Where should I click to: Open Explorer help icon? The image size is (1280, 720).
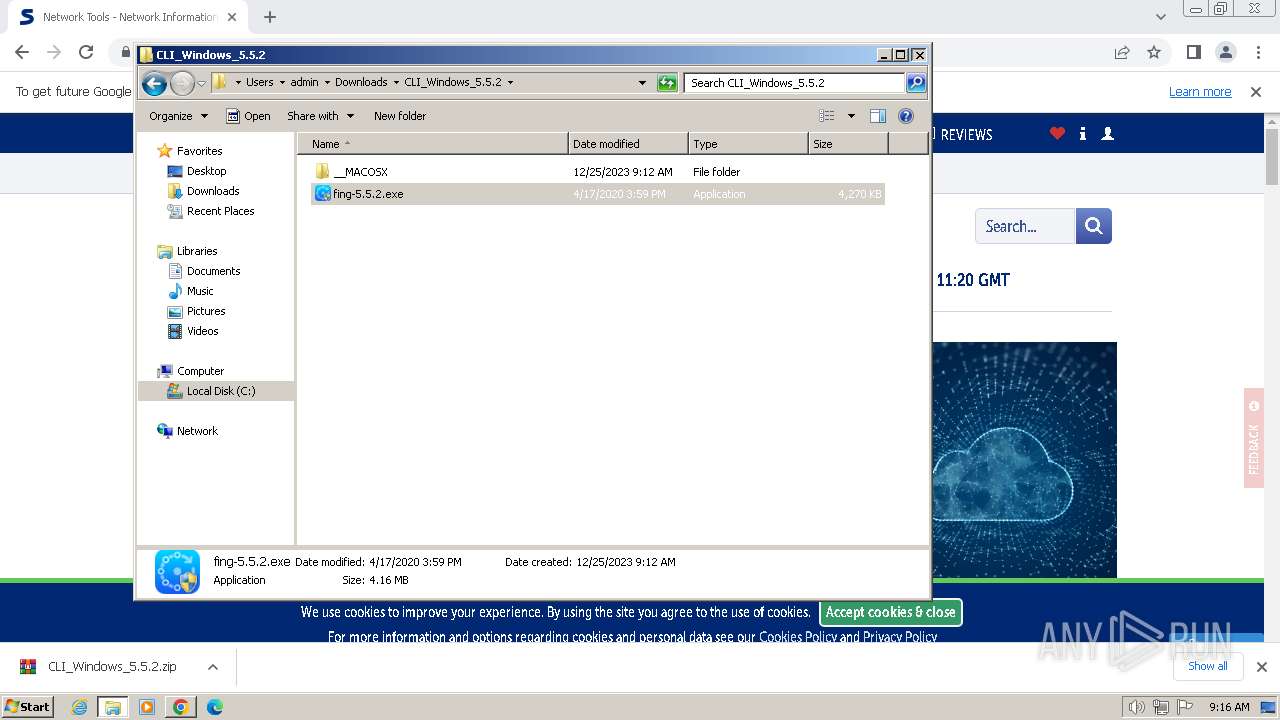click(906, 116)
